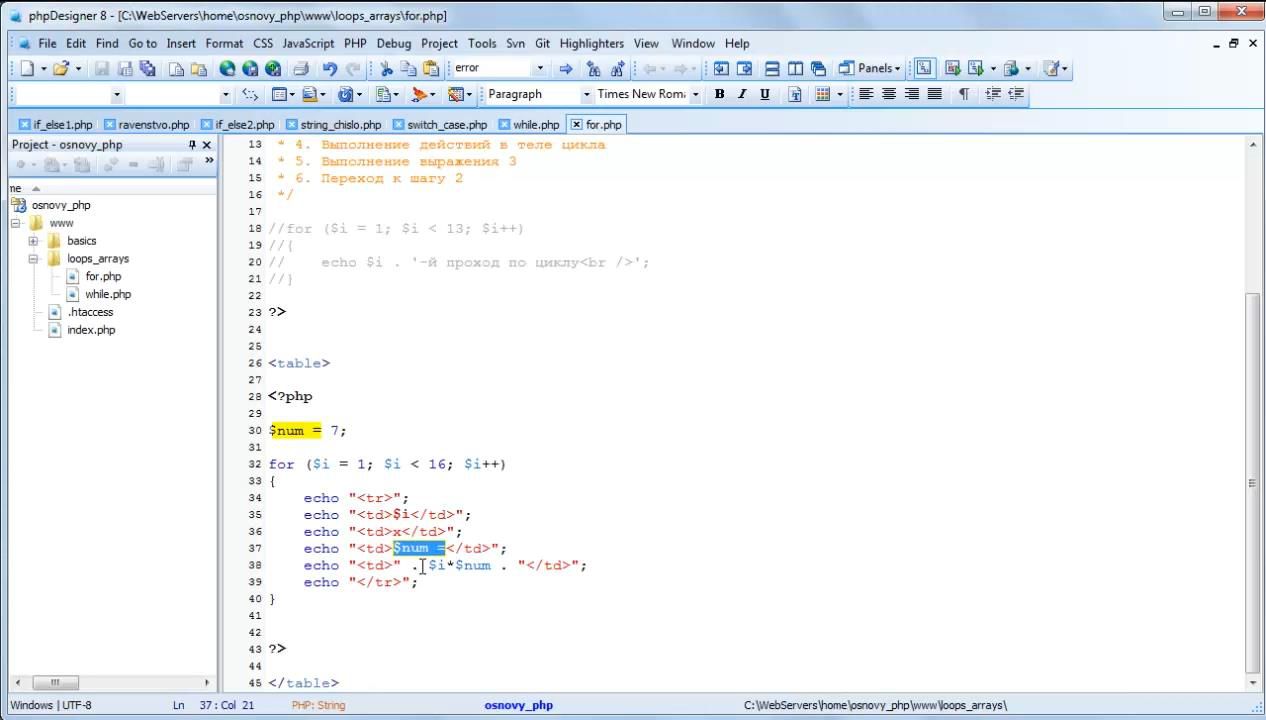Close the Project panel
This screenshot has width=1266, height=720.
208,145
